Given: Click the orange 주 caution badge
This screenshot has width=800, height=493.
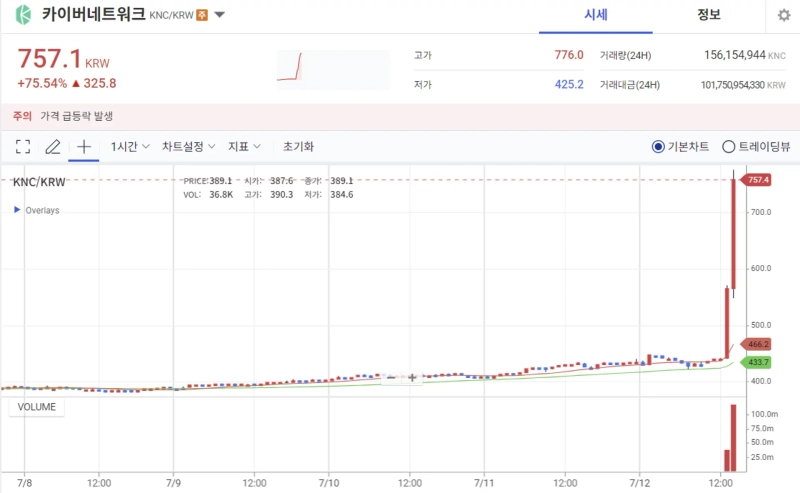Looking at the screenshot, I should 202,16.
